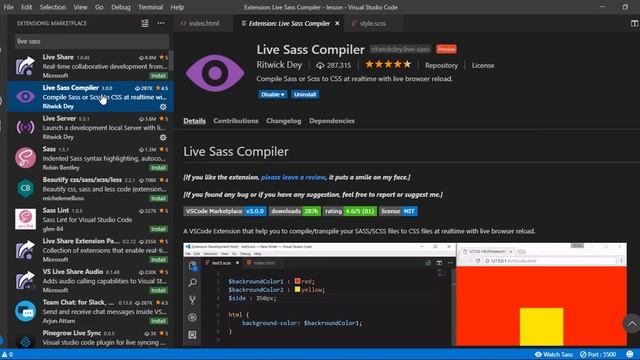Open the Disable dropdown button

point(272,94)
